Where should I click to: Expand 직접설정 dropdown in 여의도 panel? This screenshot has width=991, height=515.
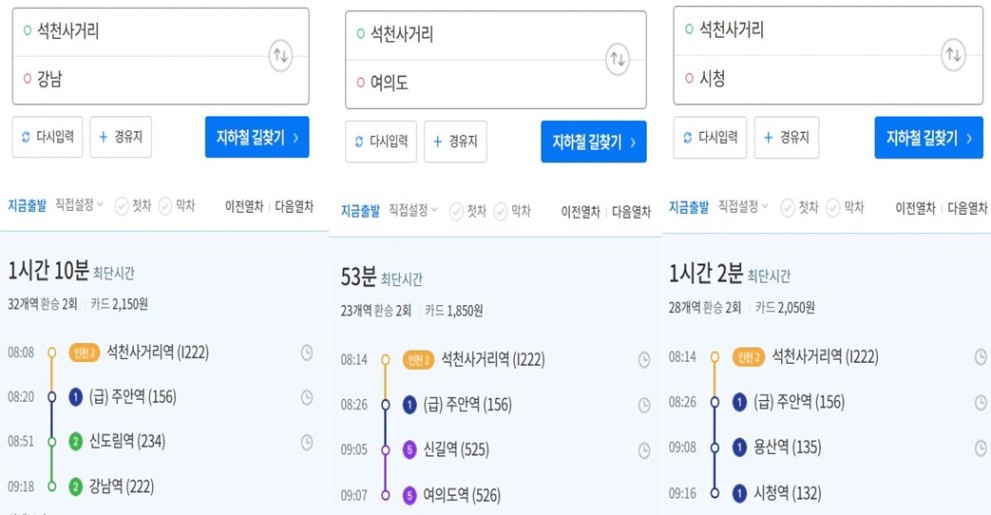coord(413,210)
